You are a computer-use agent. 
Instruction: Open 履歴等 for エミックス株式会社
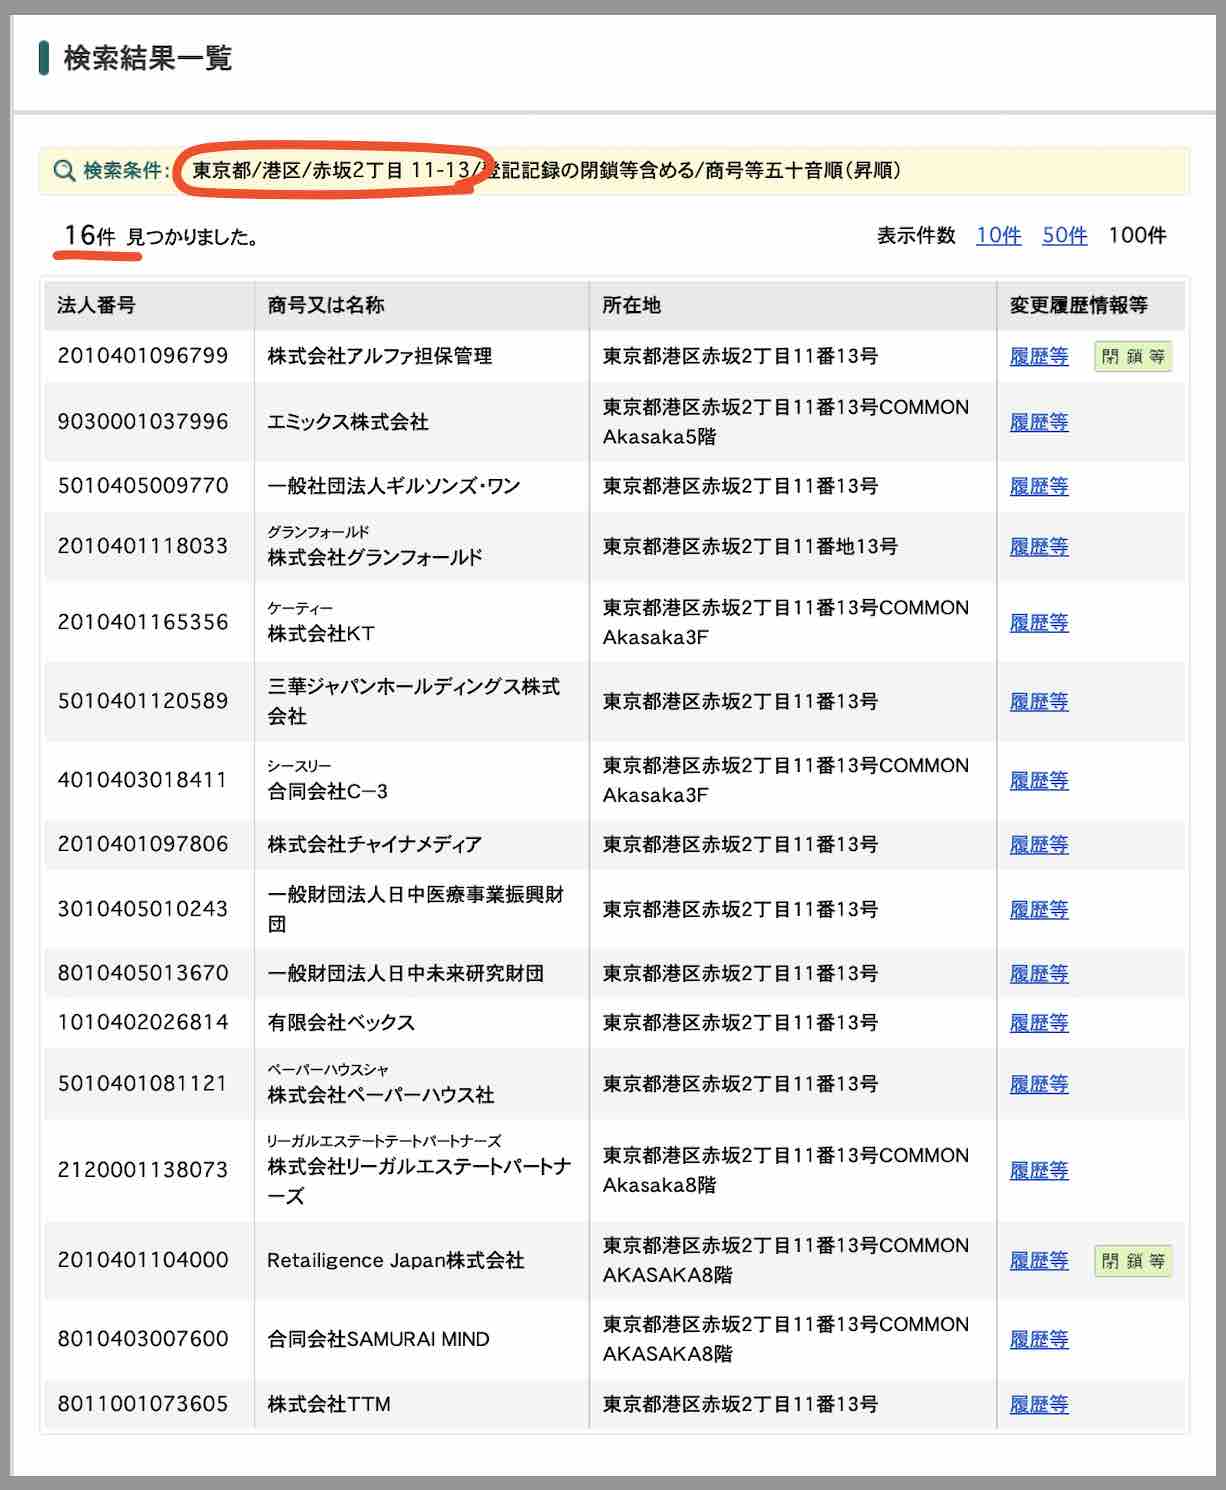coord(1038,422)
